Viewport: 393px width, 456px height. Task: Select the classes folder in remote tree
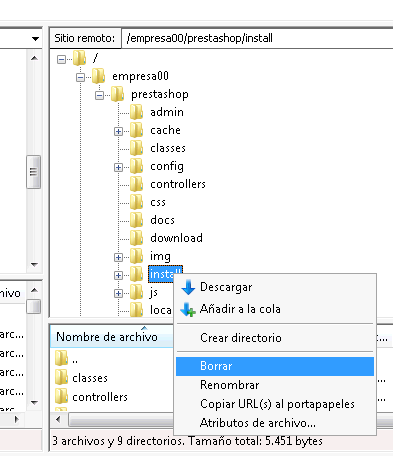point(168,148)
